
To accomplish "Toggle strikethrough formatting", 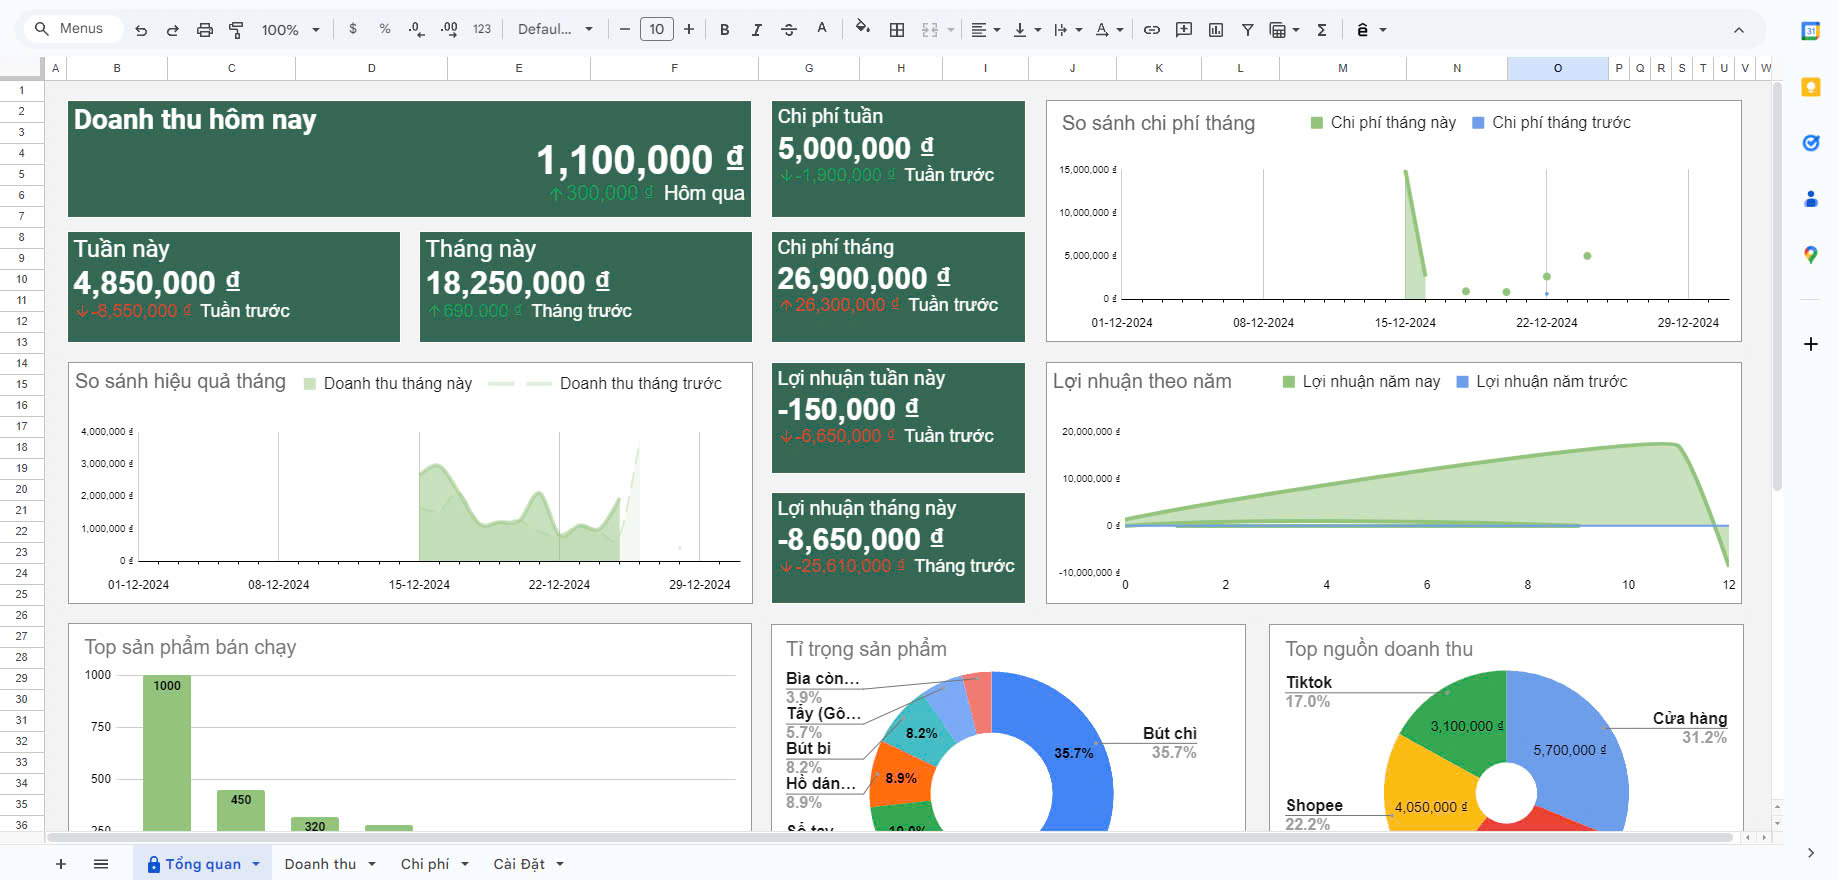I will 789,30.
